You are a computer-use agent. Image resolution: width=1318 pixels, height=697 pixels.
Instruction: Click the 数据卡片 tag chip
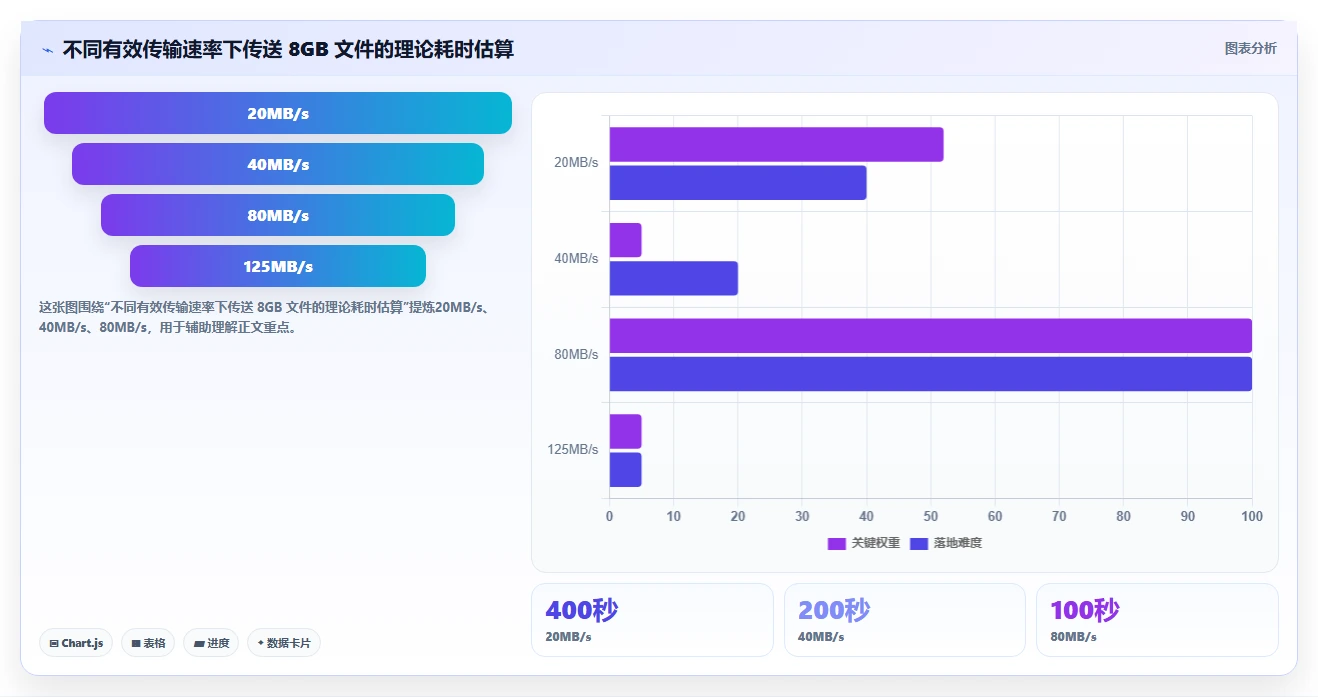click(x=284, y=643)
